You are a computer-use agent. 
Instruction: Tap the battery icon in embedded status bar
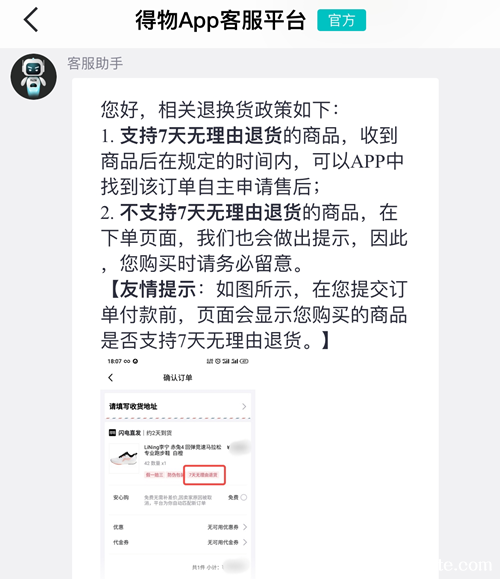tap(244, 361)
